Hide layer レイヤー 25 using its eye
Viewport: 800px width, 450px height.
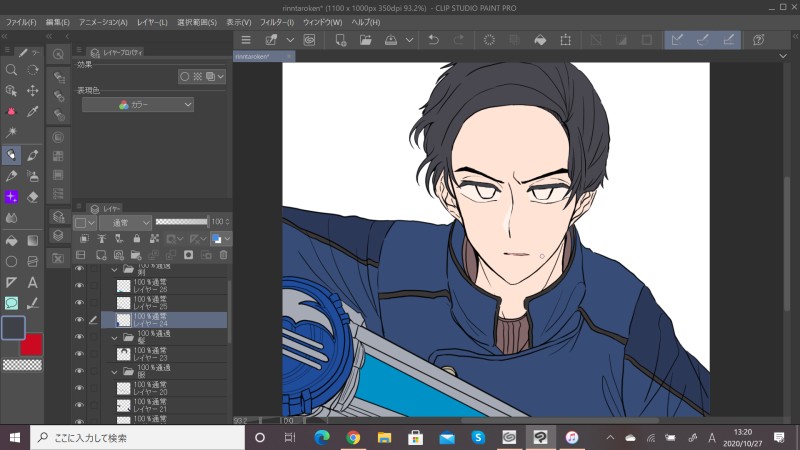(x=79, y=303)
